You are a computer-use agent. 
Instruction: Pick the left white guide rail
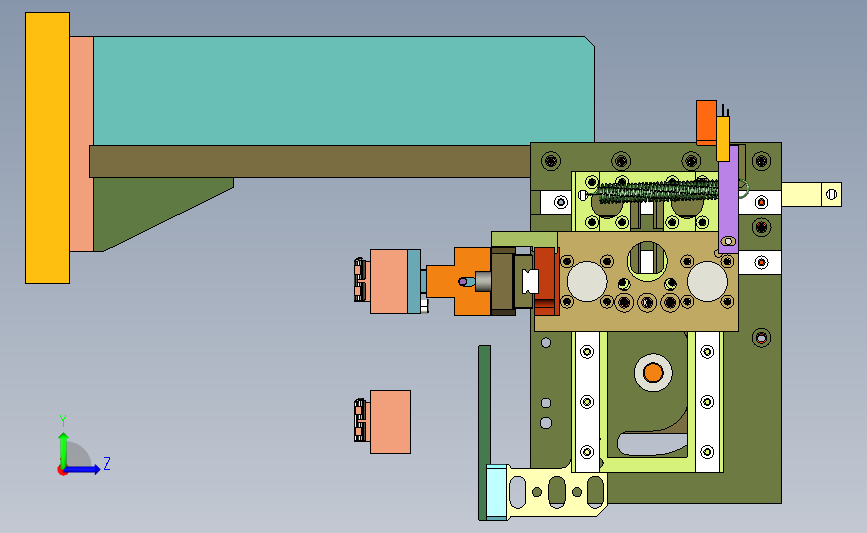[x=587, y=402]
